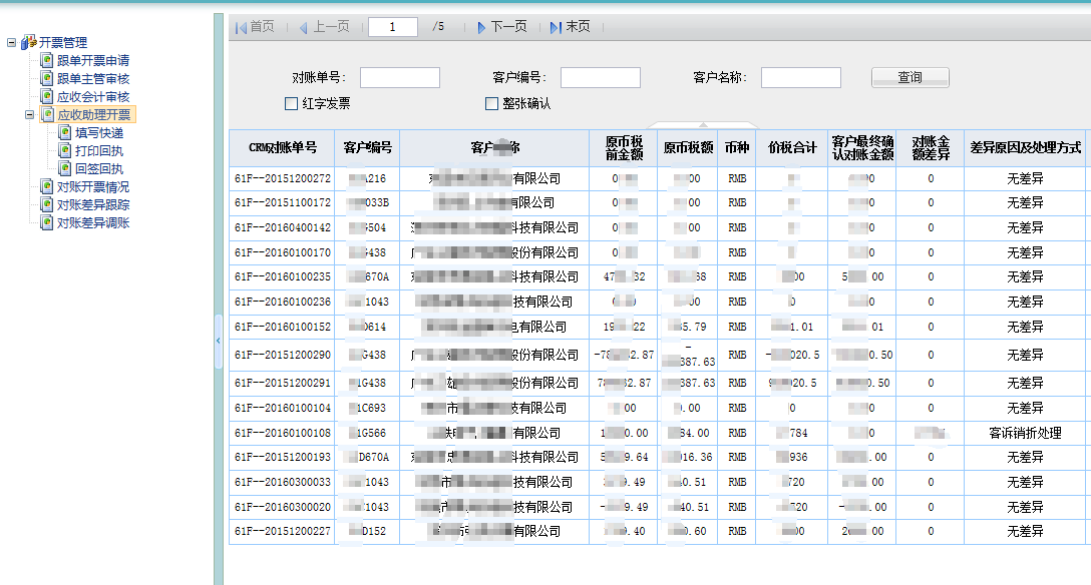This screenshot has height=585, width=1091.
Task: Click the page icon beside 应收助理开票
Action: (47, 115)
